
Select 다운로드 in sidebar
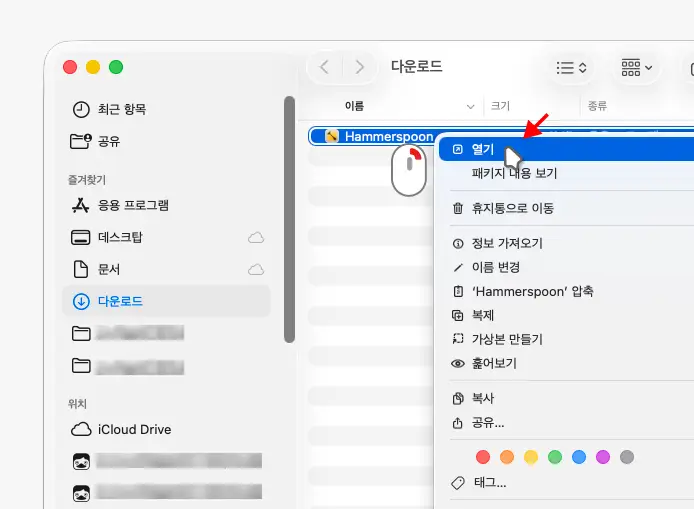coord(166,301)
